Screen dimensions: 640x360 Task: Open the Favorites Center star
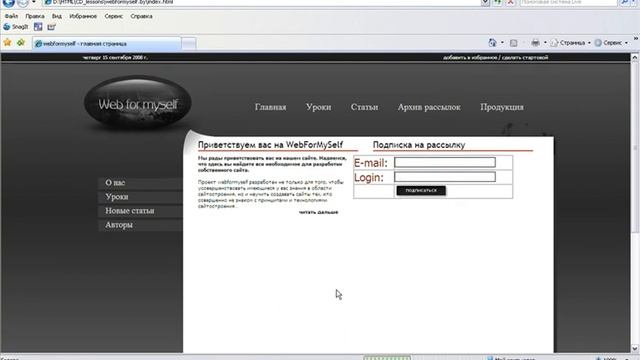(7, 42)
